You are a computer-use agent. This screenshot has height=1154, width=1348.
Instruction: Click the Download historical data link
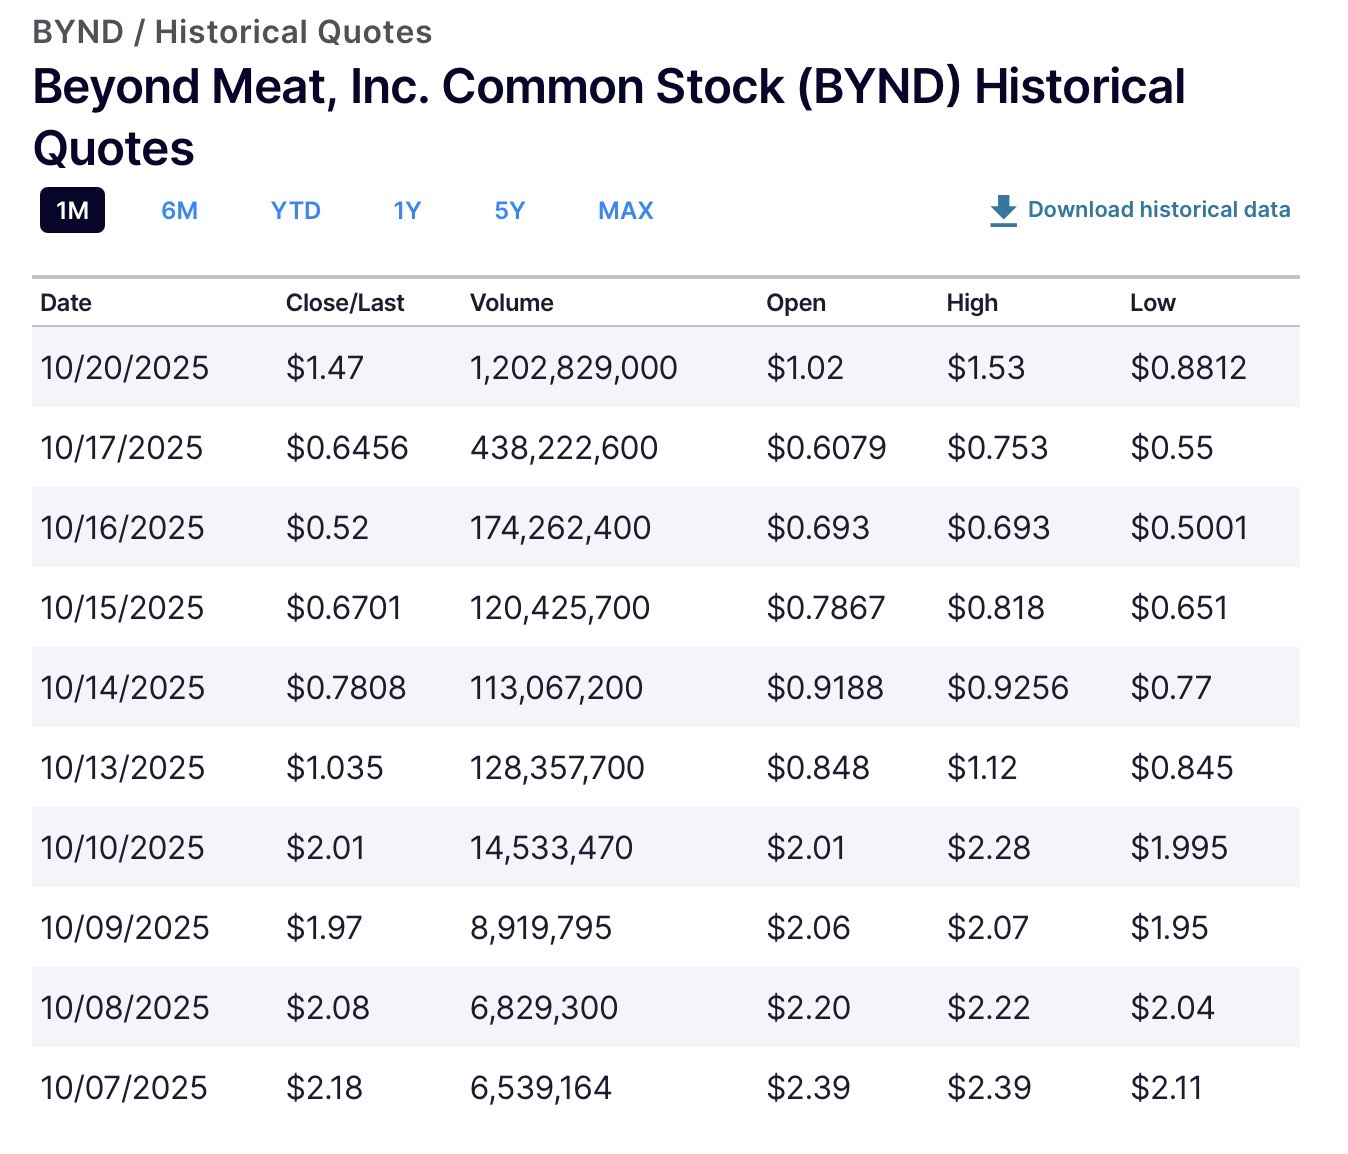pos(1158,210)
